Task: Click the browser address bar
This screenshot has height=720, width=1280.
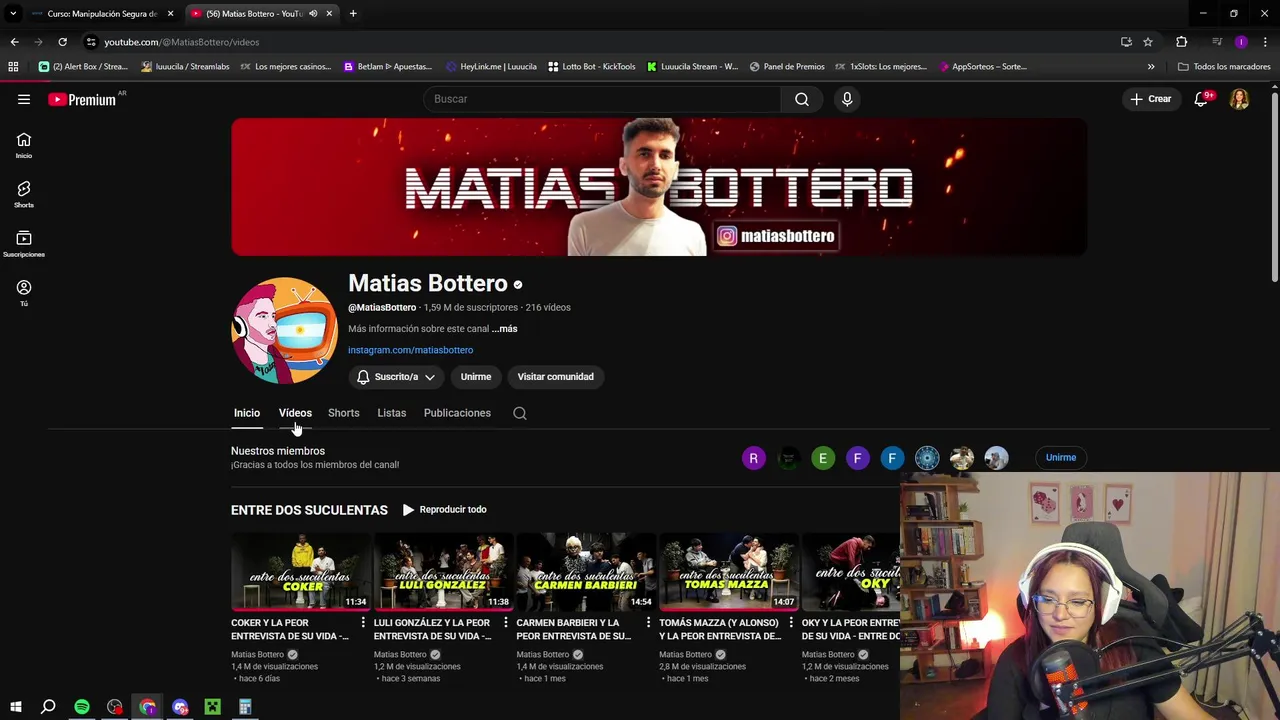Action: click(x=600, y=42)
